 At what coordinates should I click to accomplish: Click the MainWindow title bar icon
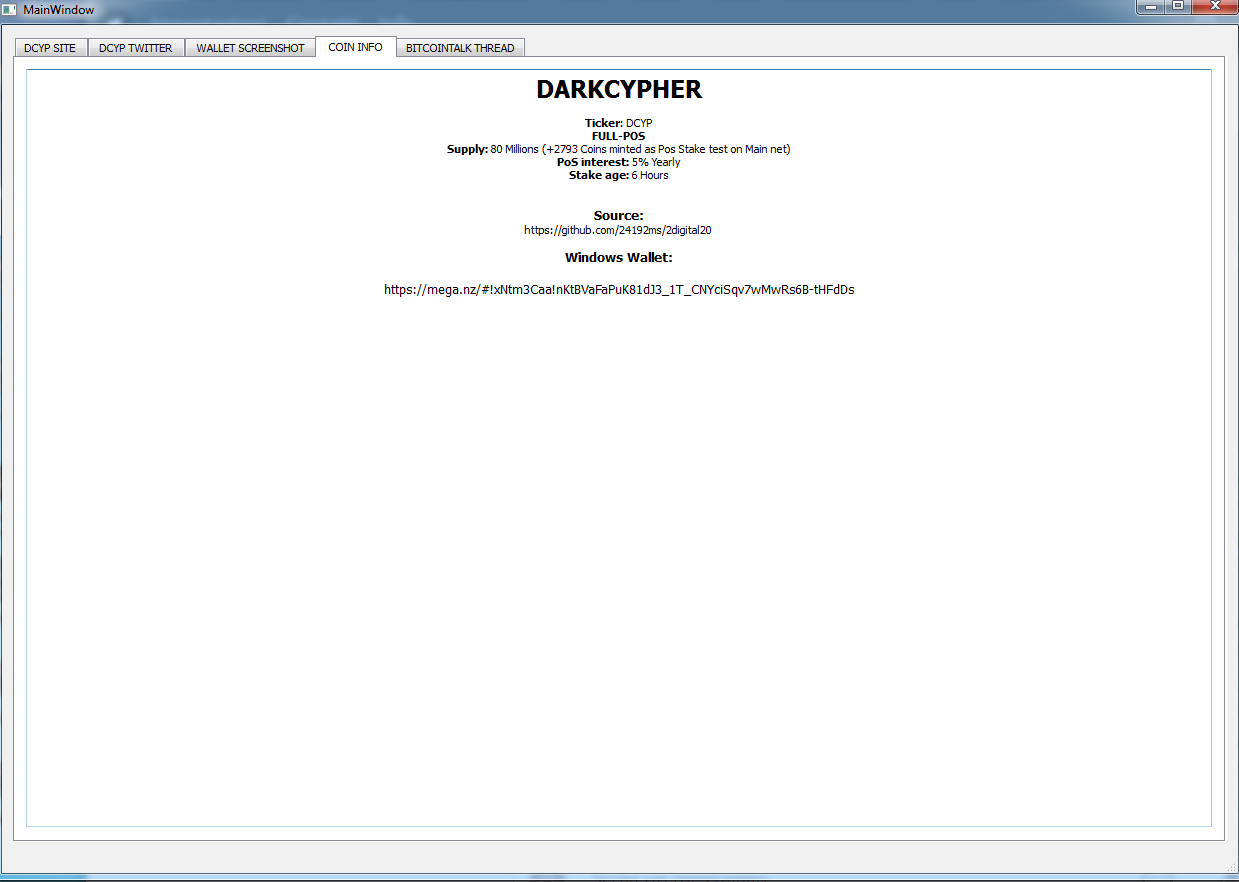9,9
